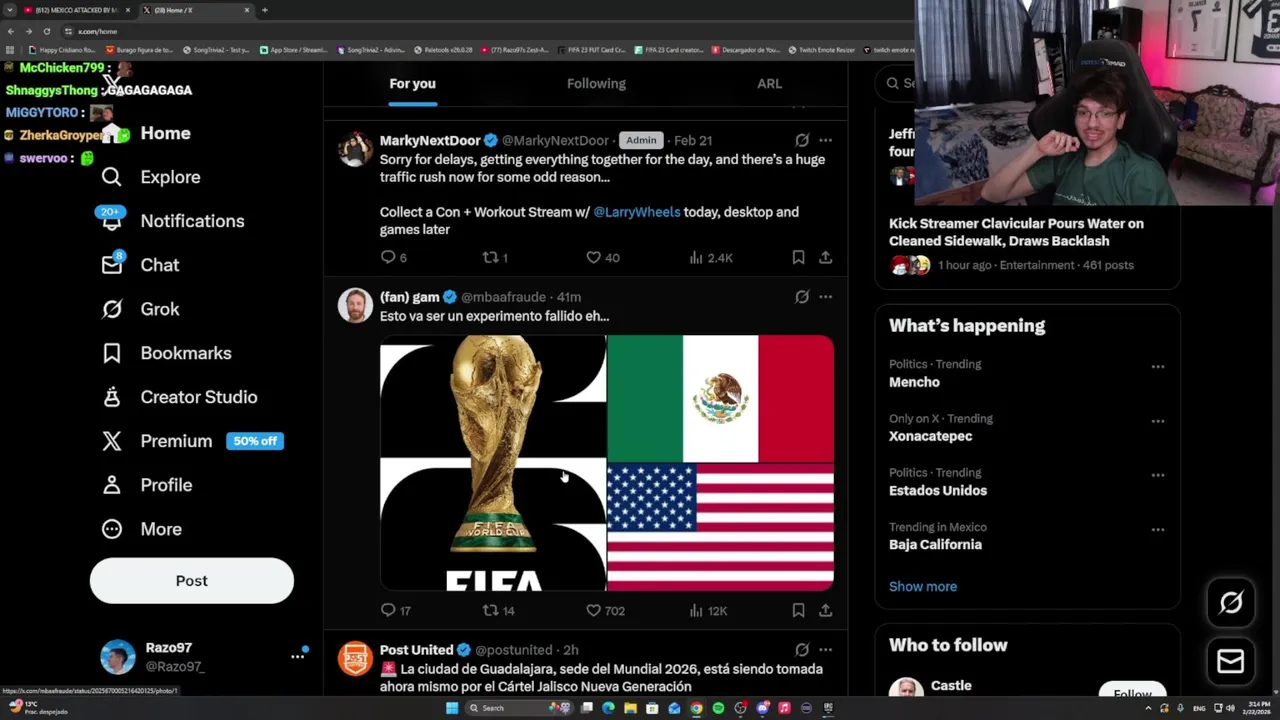Open the More menu in sidebar
Image resolution: width=1280 pixels, height=720 pixels.
[x=141, y=529]
